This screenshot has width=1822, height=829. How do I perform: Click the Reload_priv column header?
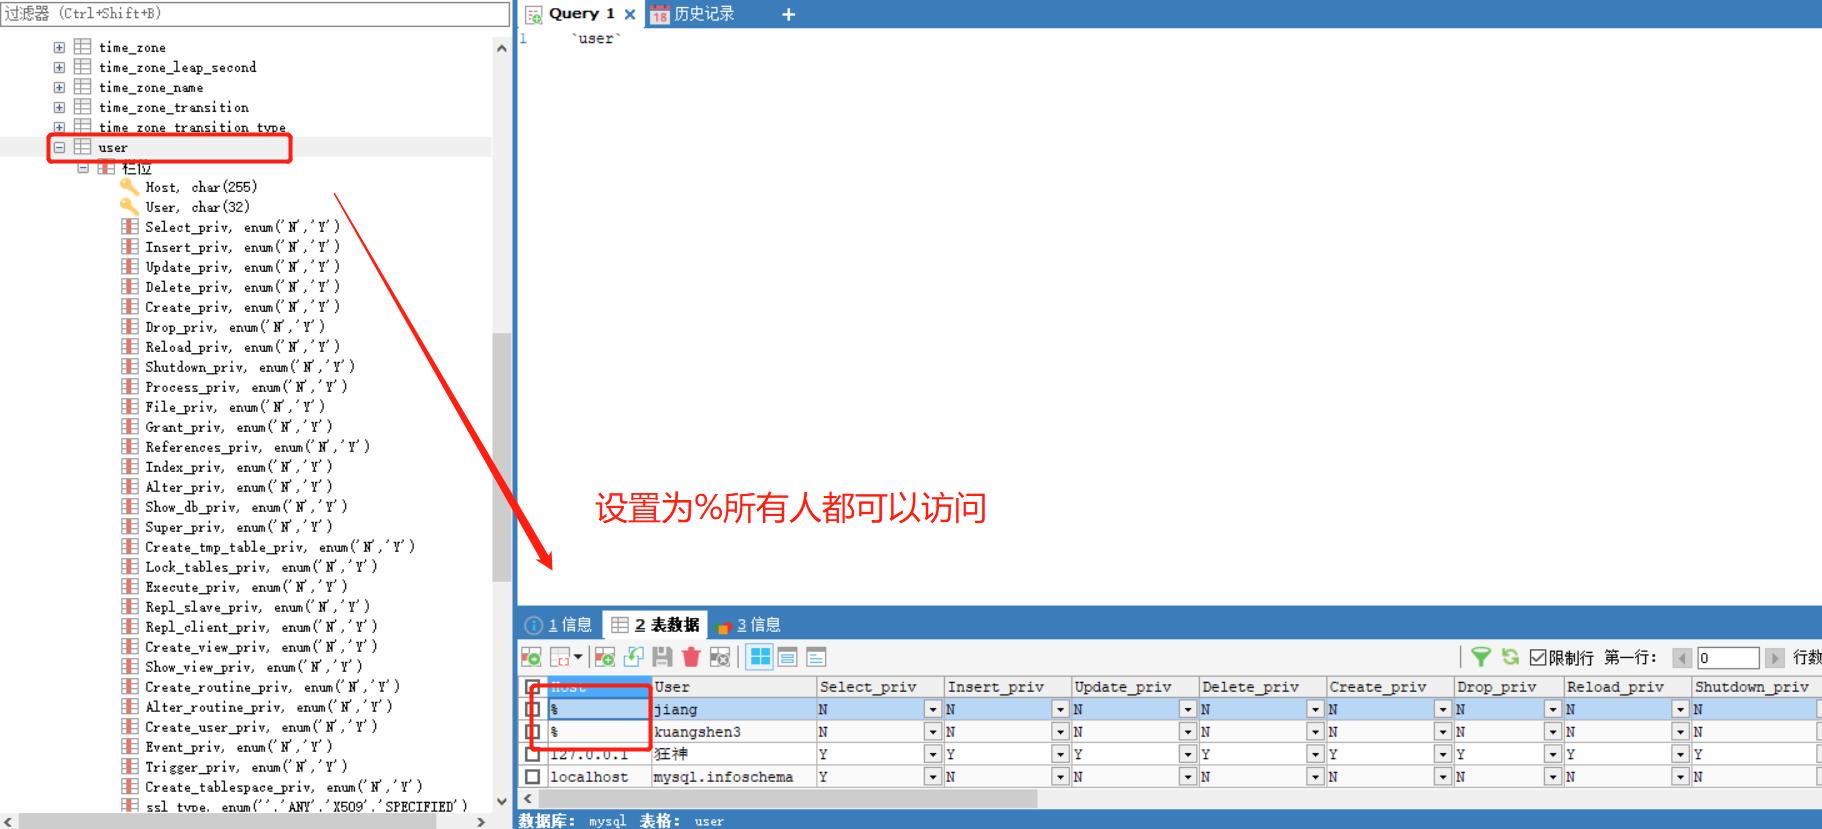[x=1627, y=687]
